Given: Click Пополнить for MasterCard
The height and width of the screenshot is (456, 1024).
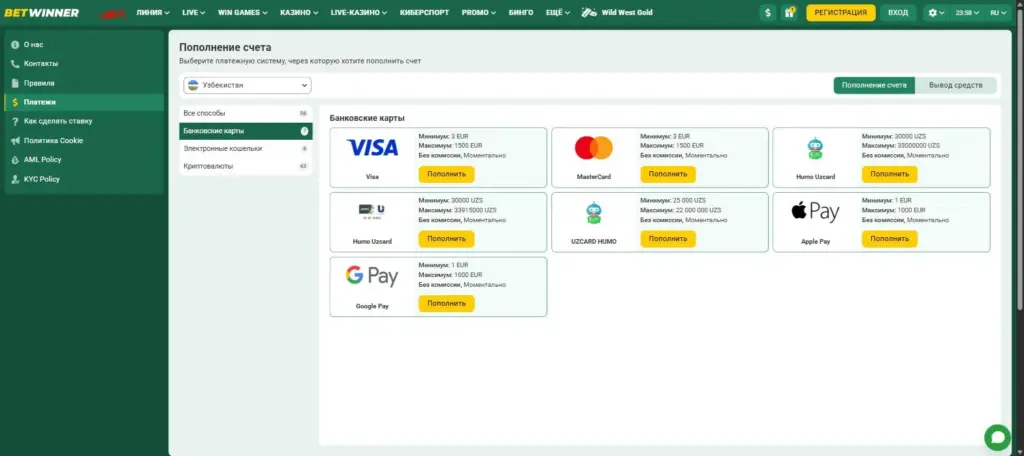Looking at the screenshot, I should pyautogui.click(x=668, y=174).
